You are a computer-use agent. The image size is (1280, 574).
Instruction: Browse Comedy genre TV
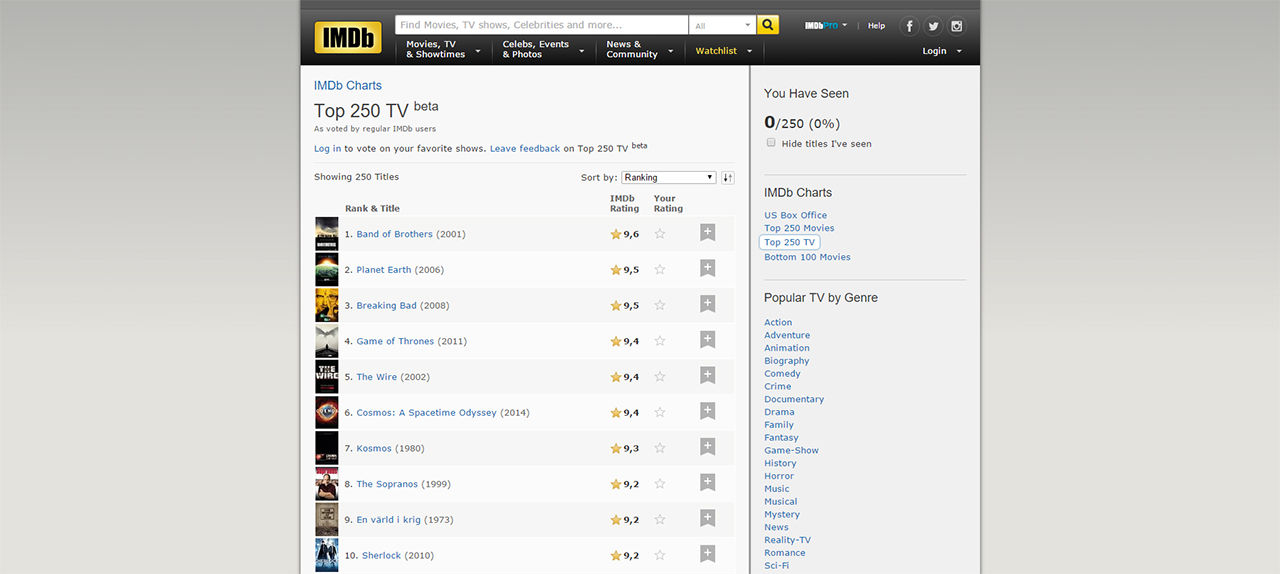point(782,373)
